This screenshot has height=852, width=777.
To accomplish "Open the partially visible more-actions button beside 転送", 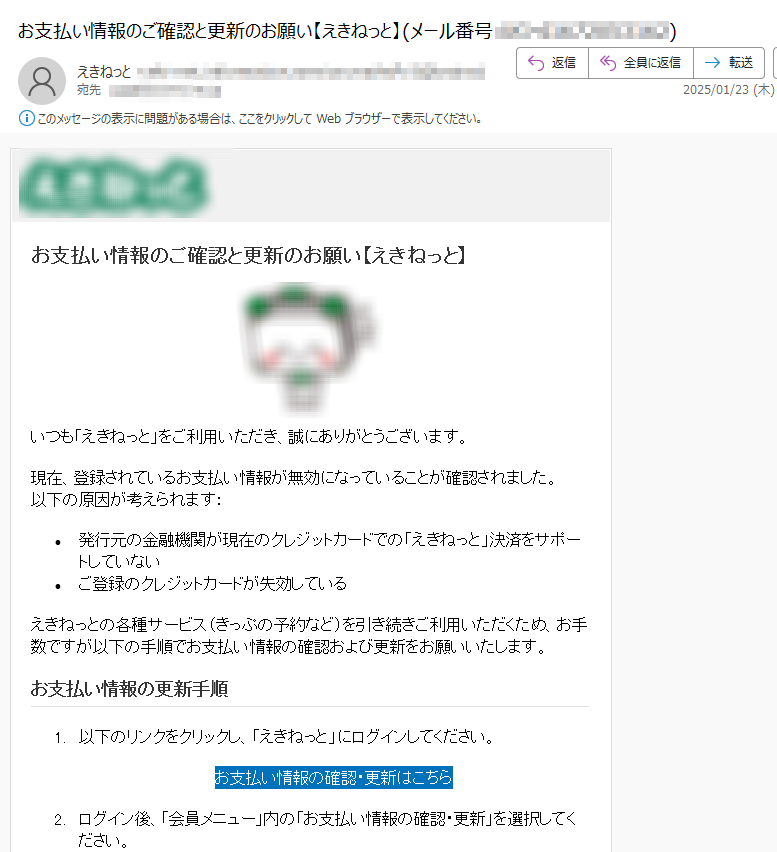I will pyautogui.click(x=774, y=63).
